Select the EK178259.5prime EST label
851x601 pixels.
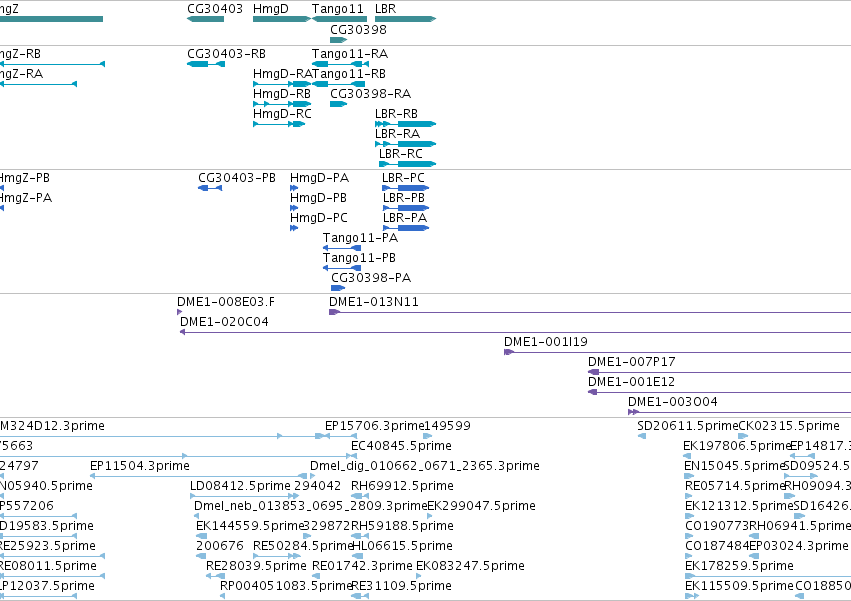(x=739, y=566)
